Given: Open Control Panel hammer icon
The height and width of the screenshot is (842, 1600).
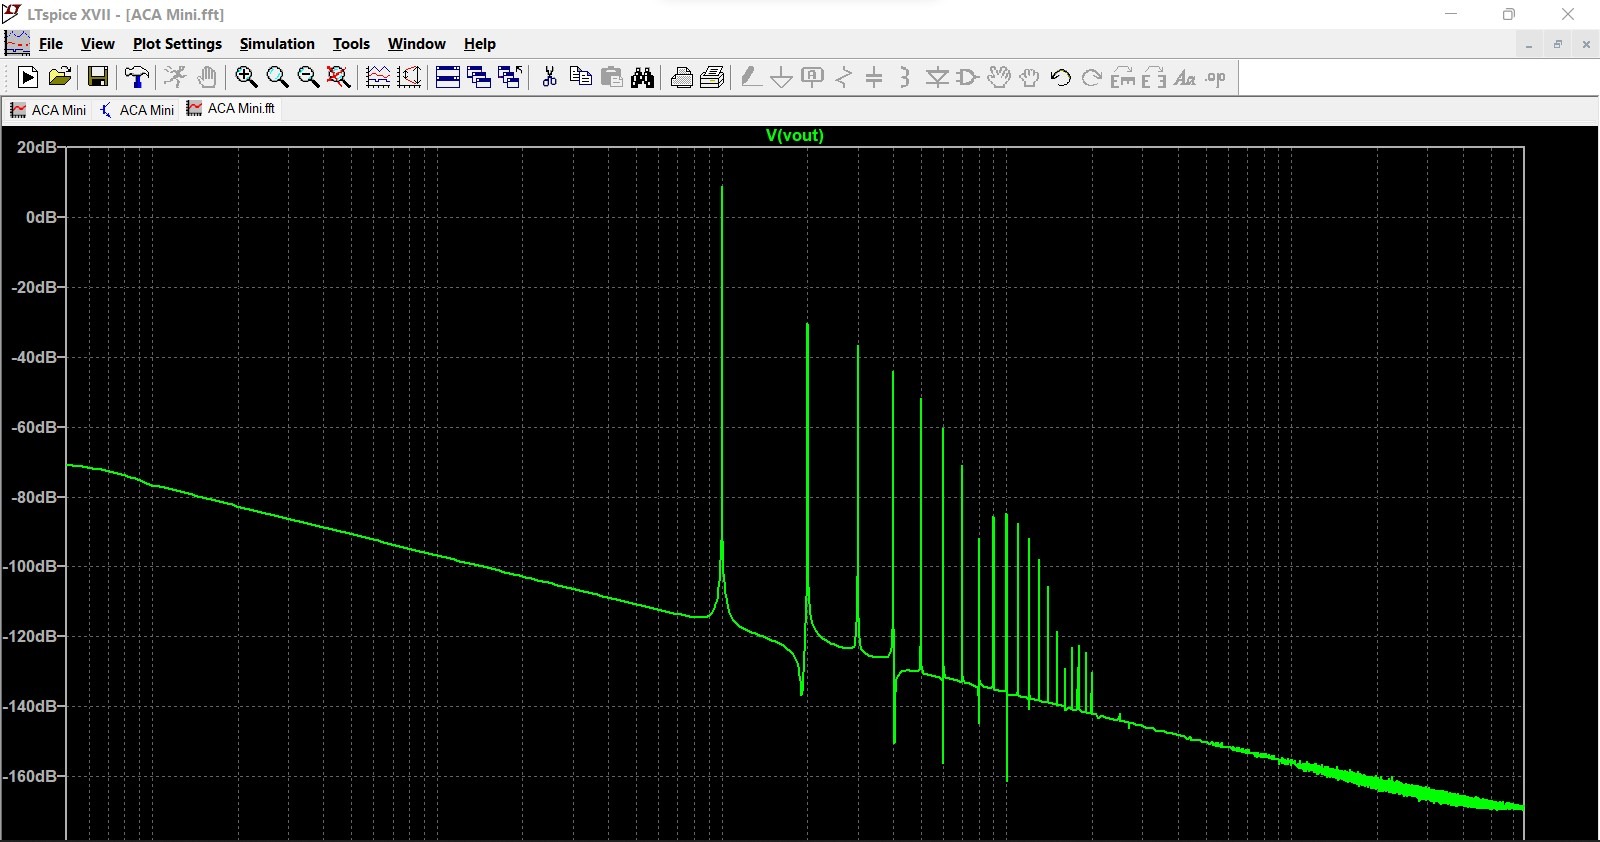Looking at the screenshot, I should tap(137, 77).
